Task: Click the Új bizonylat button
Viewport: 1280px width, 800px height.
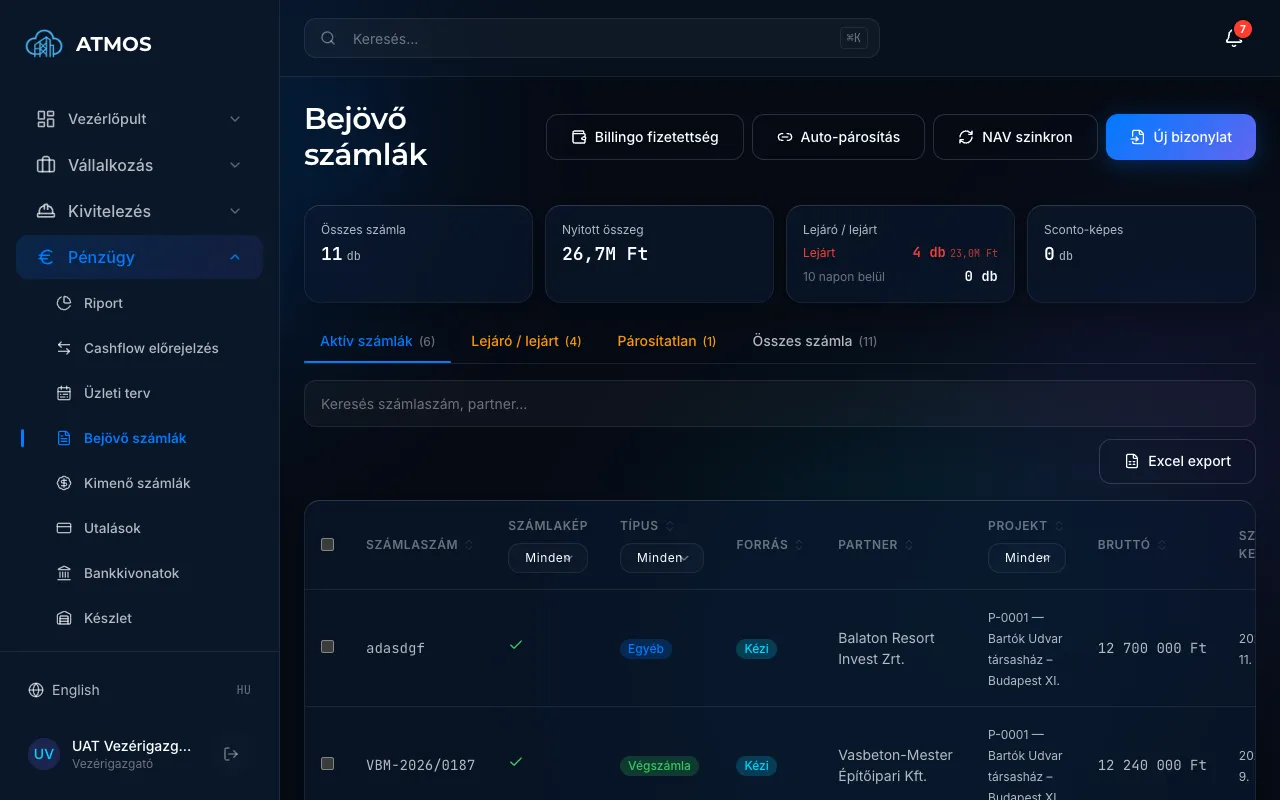Action: [1181, 137]
